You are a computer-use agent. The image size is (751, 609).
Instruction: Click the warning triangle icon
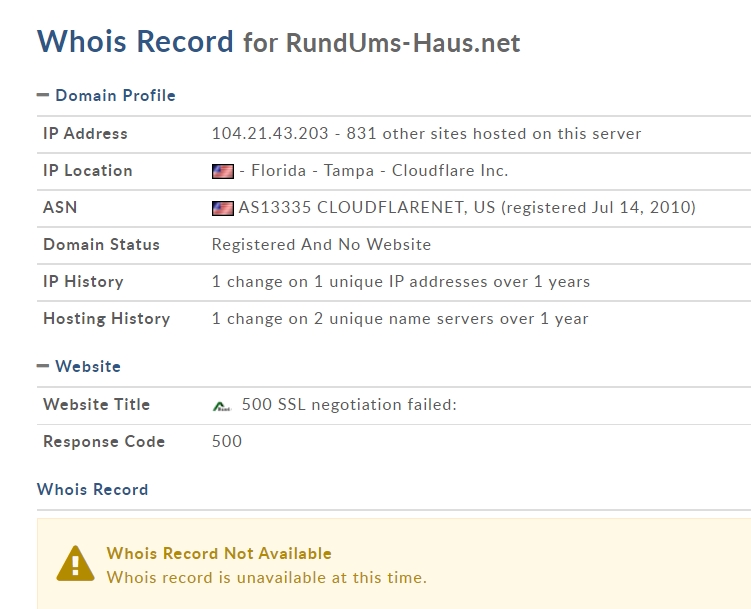pyautogui.click(x=75, y=564)
